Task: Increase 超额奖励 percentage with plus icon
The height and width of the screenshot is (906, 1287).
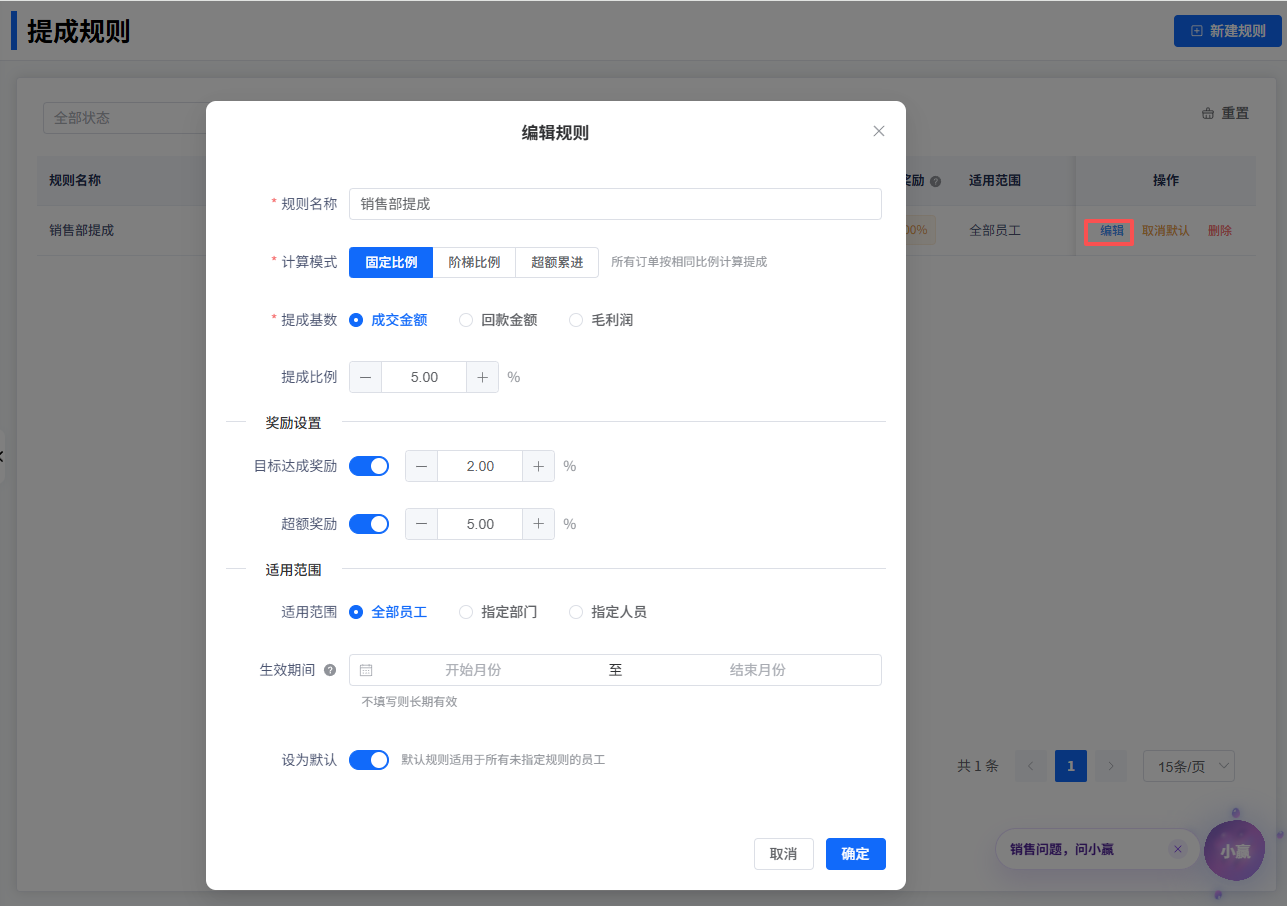Action: (538, 524)
